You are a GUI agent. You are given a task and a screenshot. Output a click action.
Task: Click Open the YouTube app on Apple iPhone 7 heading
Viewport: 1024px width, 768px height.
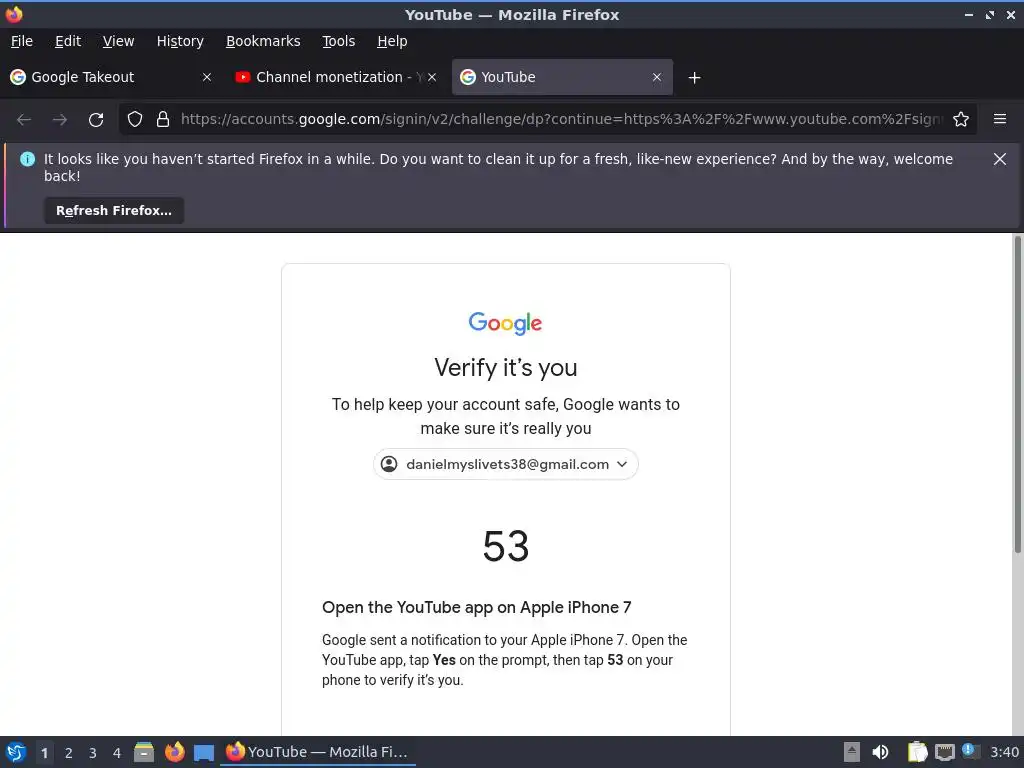pyautogui.click(x=477, y=607)
